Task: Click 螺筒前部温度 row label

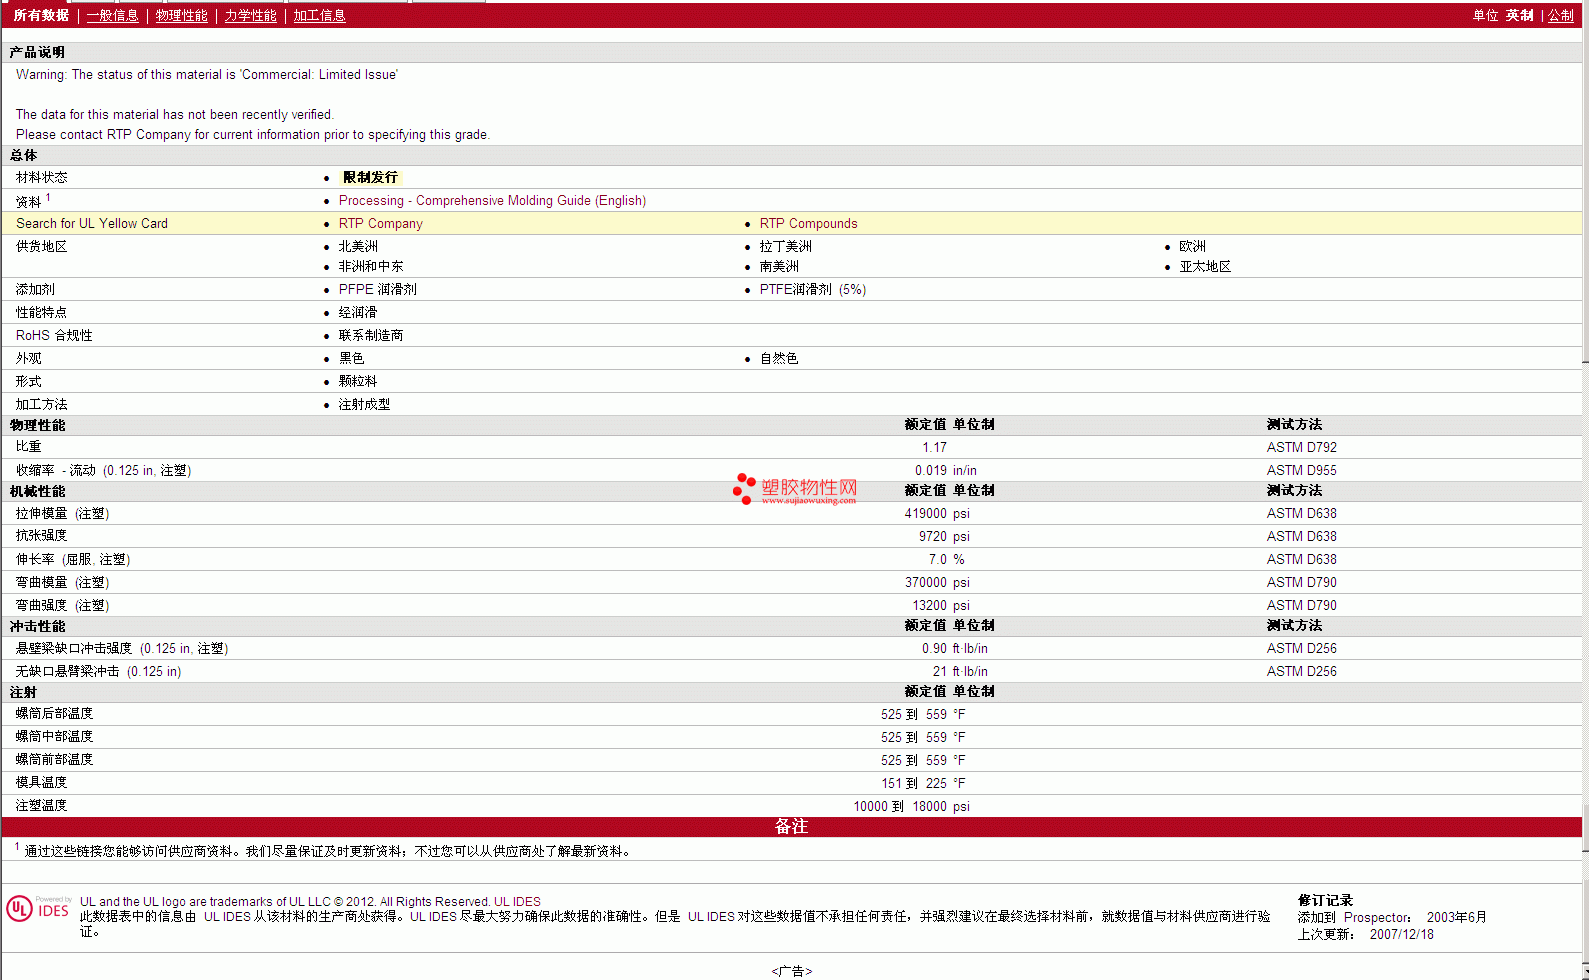Action: 54,760
